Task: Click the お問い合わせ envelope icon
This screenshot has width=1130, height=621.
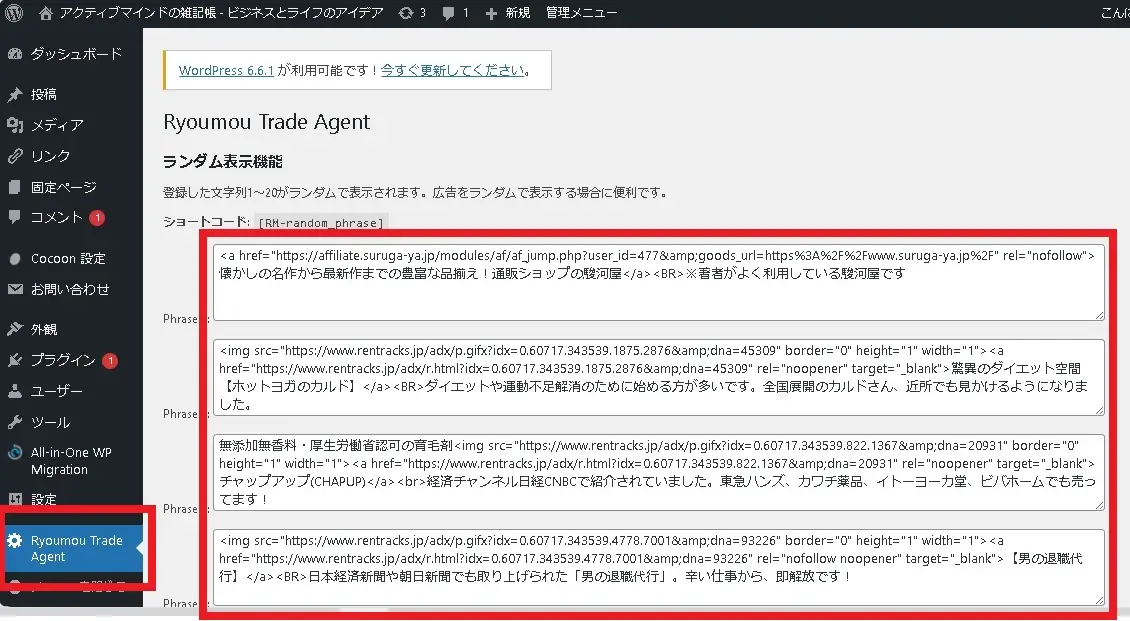Action: click(14, 289)
